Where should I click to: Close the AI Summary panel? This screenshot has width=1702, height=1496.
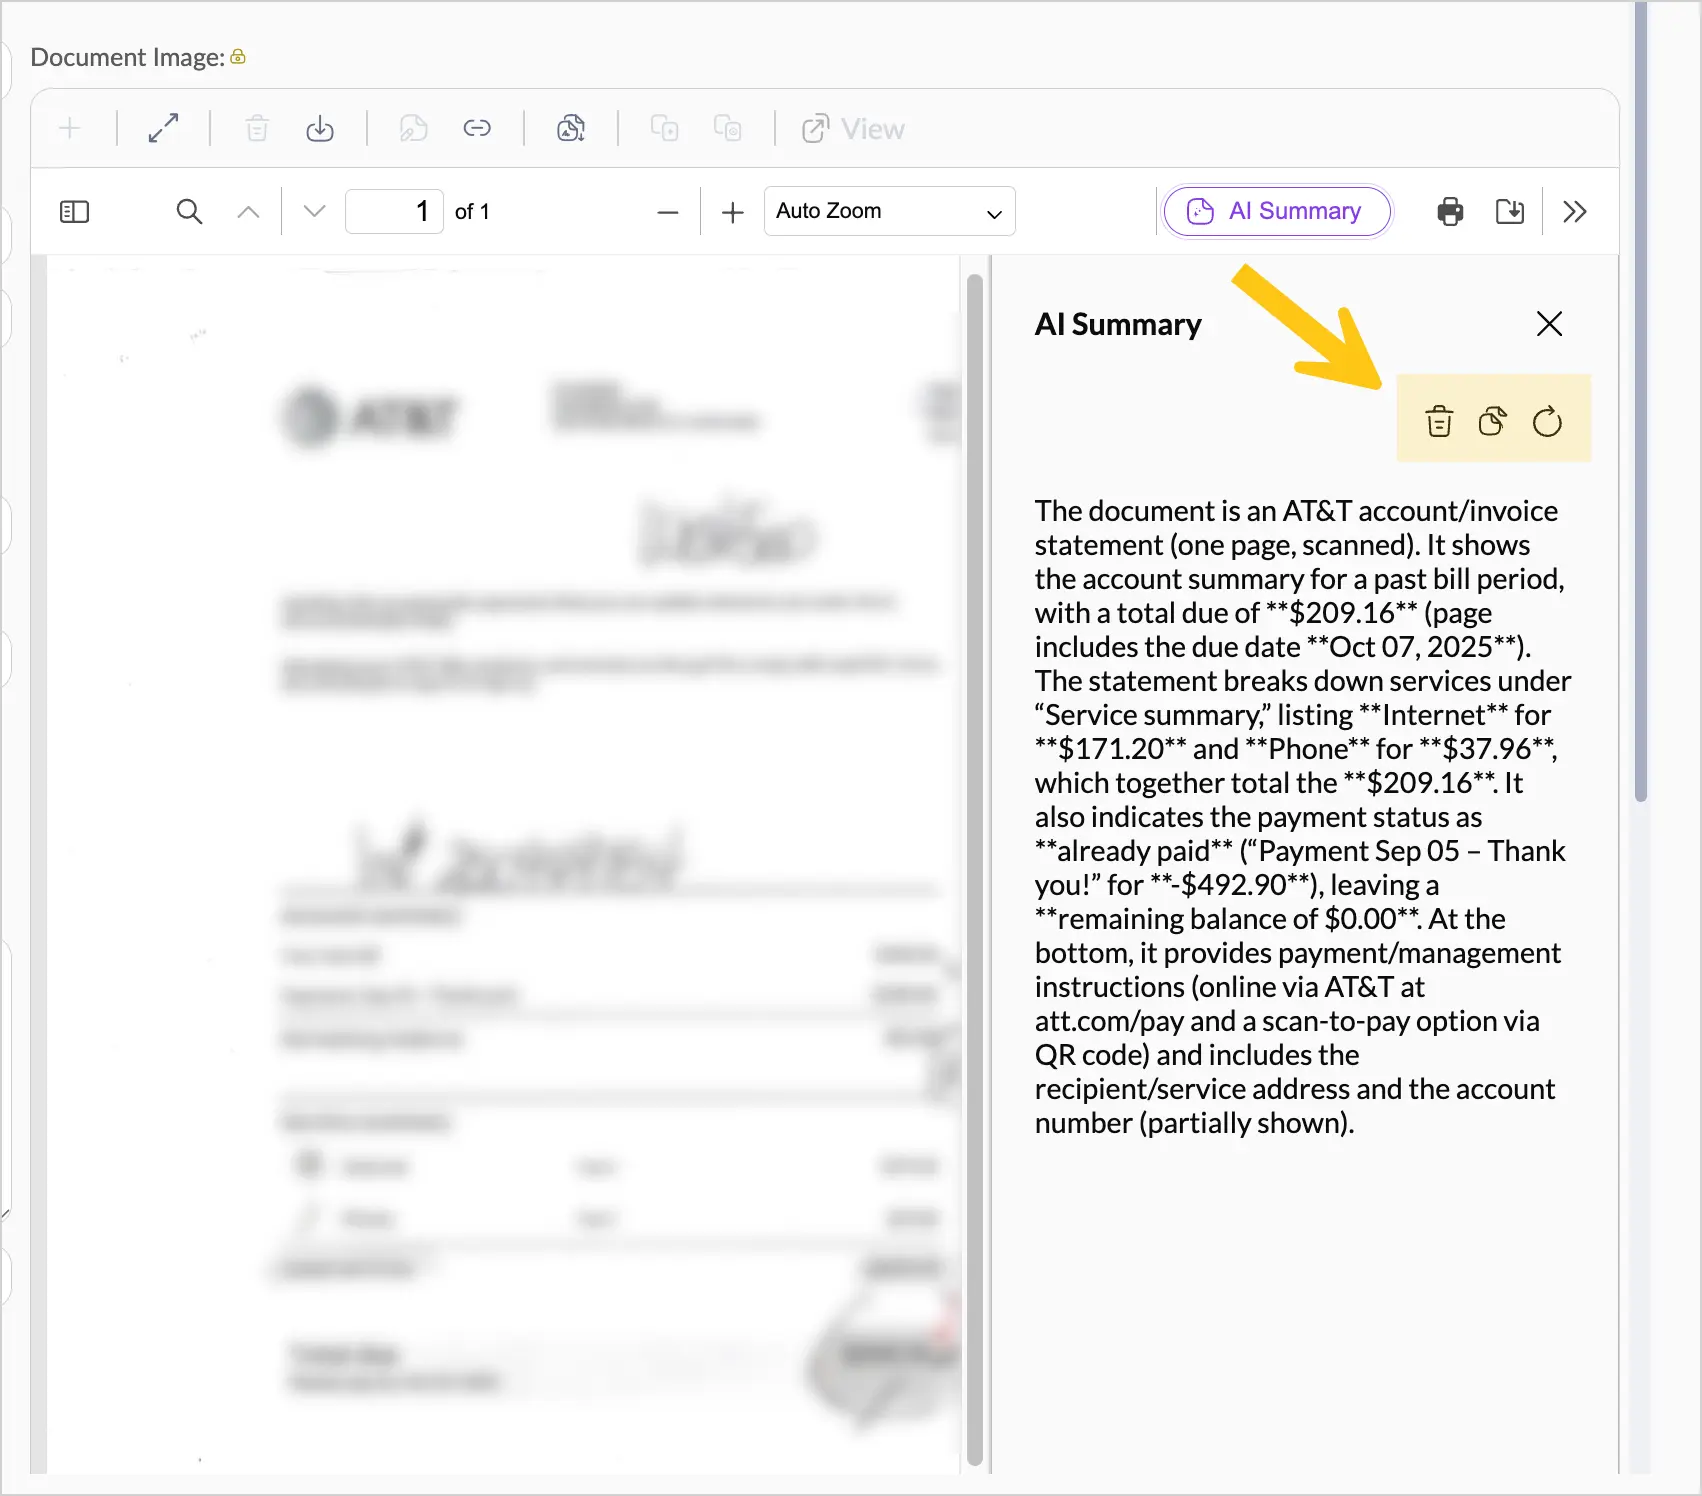(1549, 324)
